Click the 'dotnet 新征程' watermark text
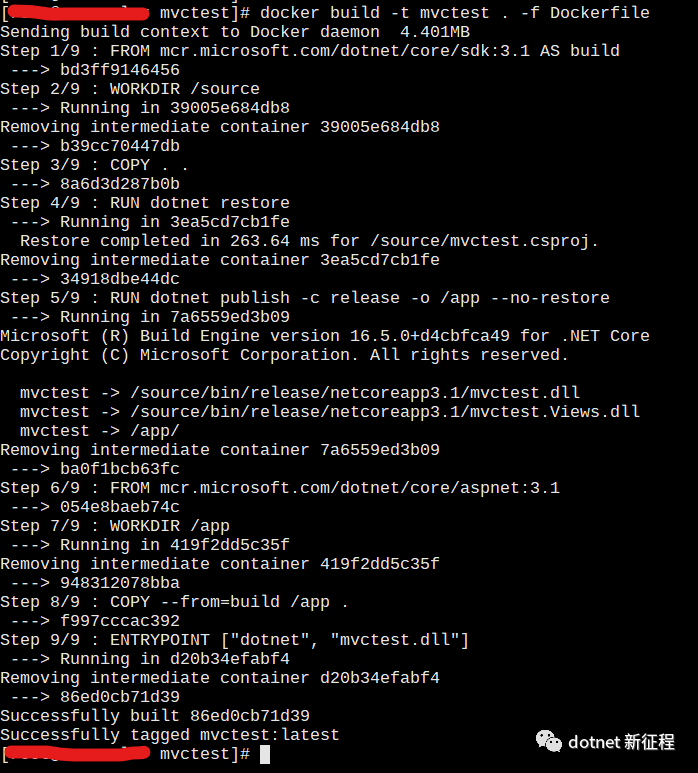 coord(621,742)
